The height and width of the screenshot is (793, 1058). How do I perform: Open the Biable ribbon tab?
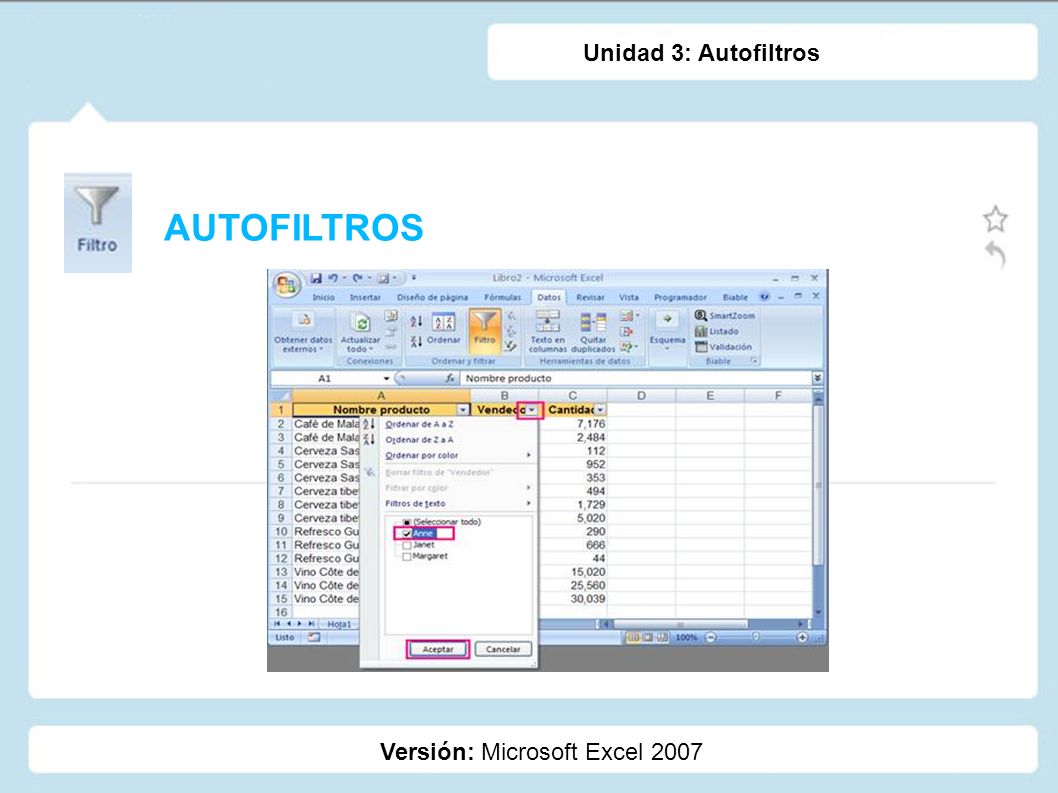click(735, 297)
